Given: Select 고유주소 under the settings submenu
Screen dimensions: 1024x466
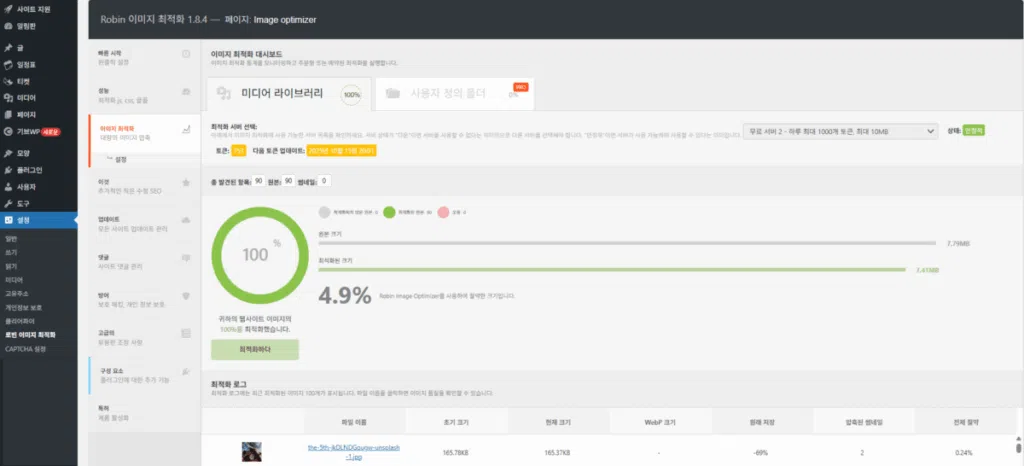Looking at the screenshot, I should pyautogui.click(x=18, y=293).
